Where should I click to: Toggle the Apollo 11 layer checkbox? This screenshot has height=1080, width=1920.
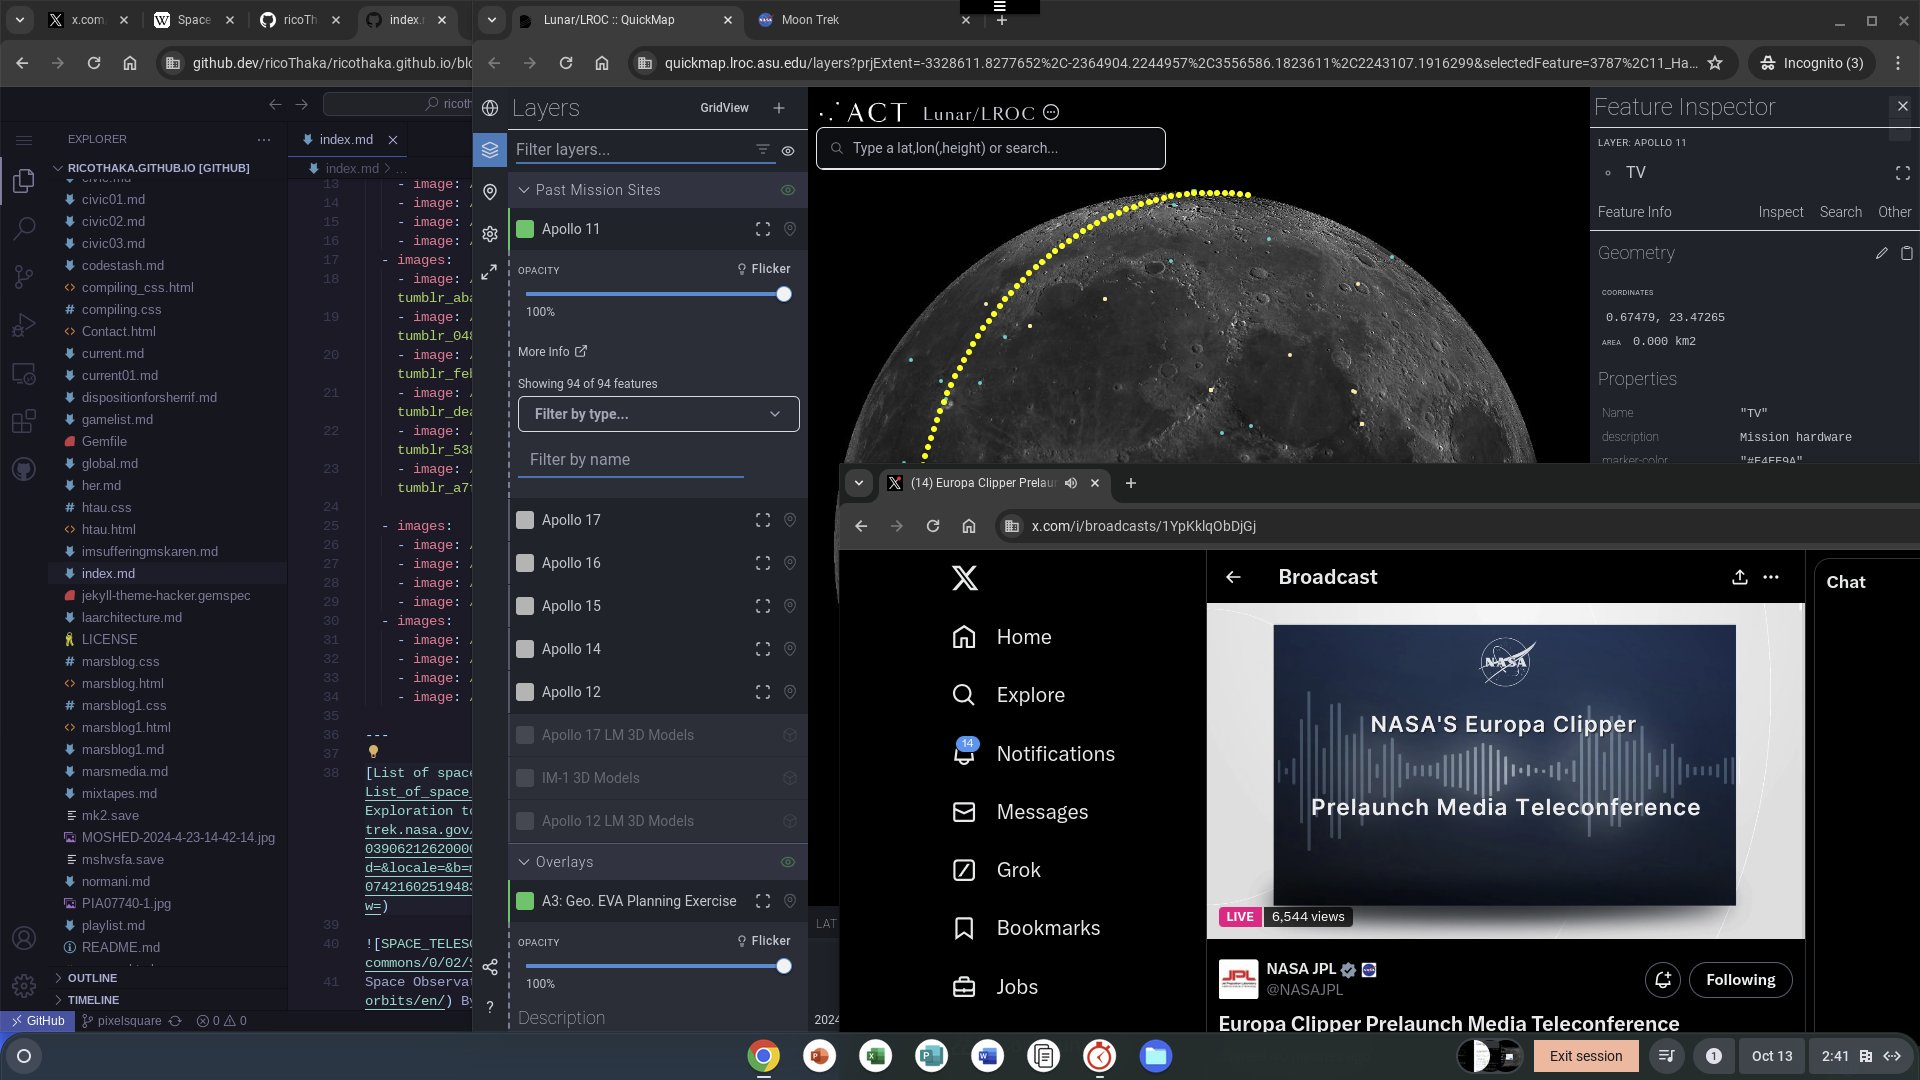coord(525,229)
